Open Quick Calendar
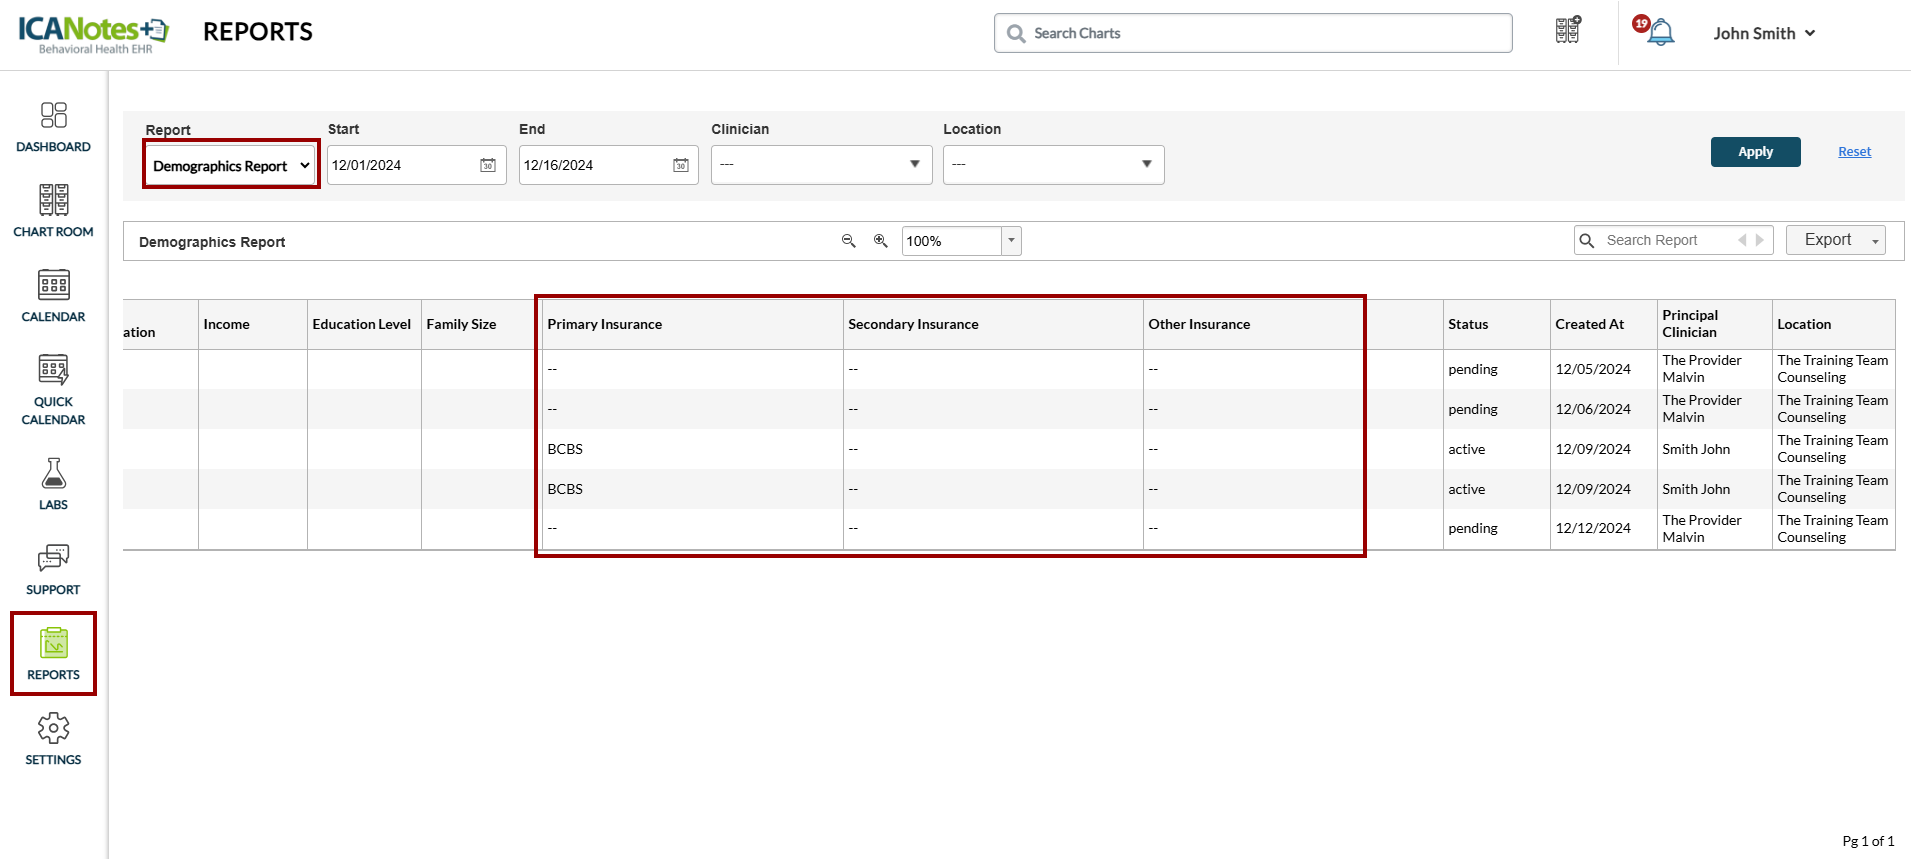Viewport: 1911px width, 859px height. (53, 389)
